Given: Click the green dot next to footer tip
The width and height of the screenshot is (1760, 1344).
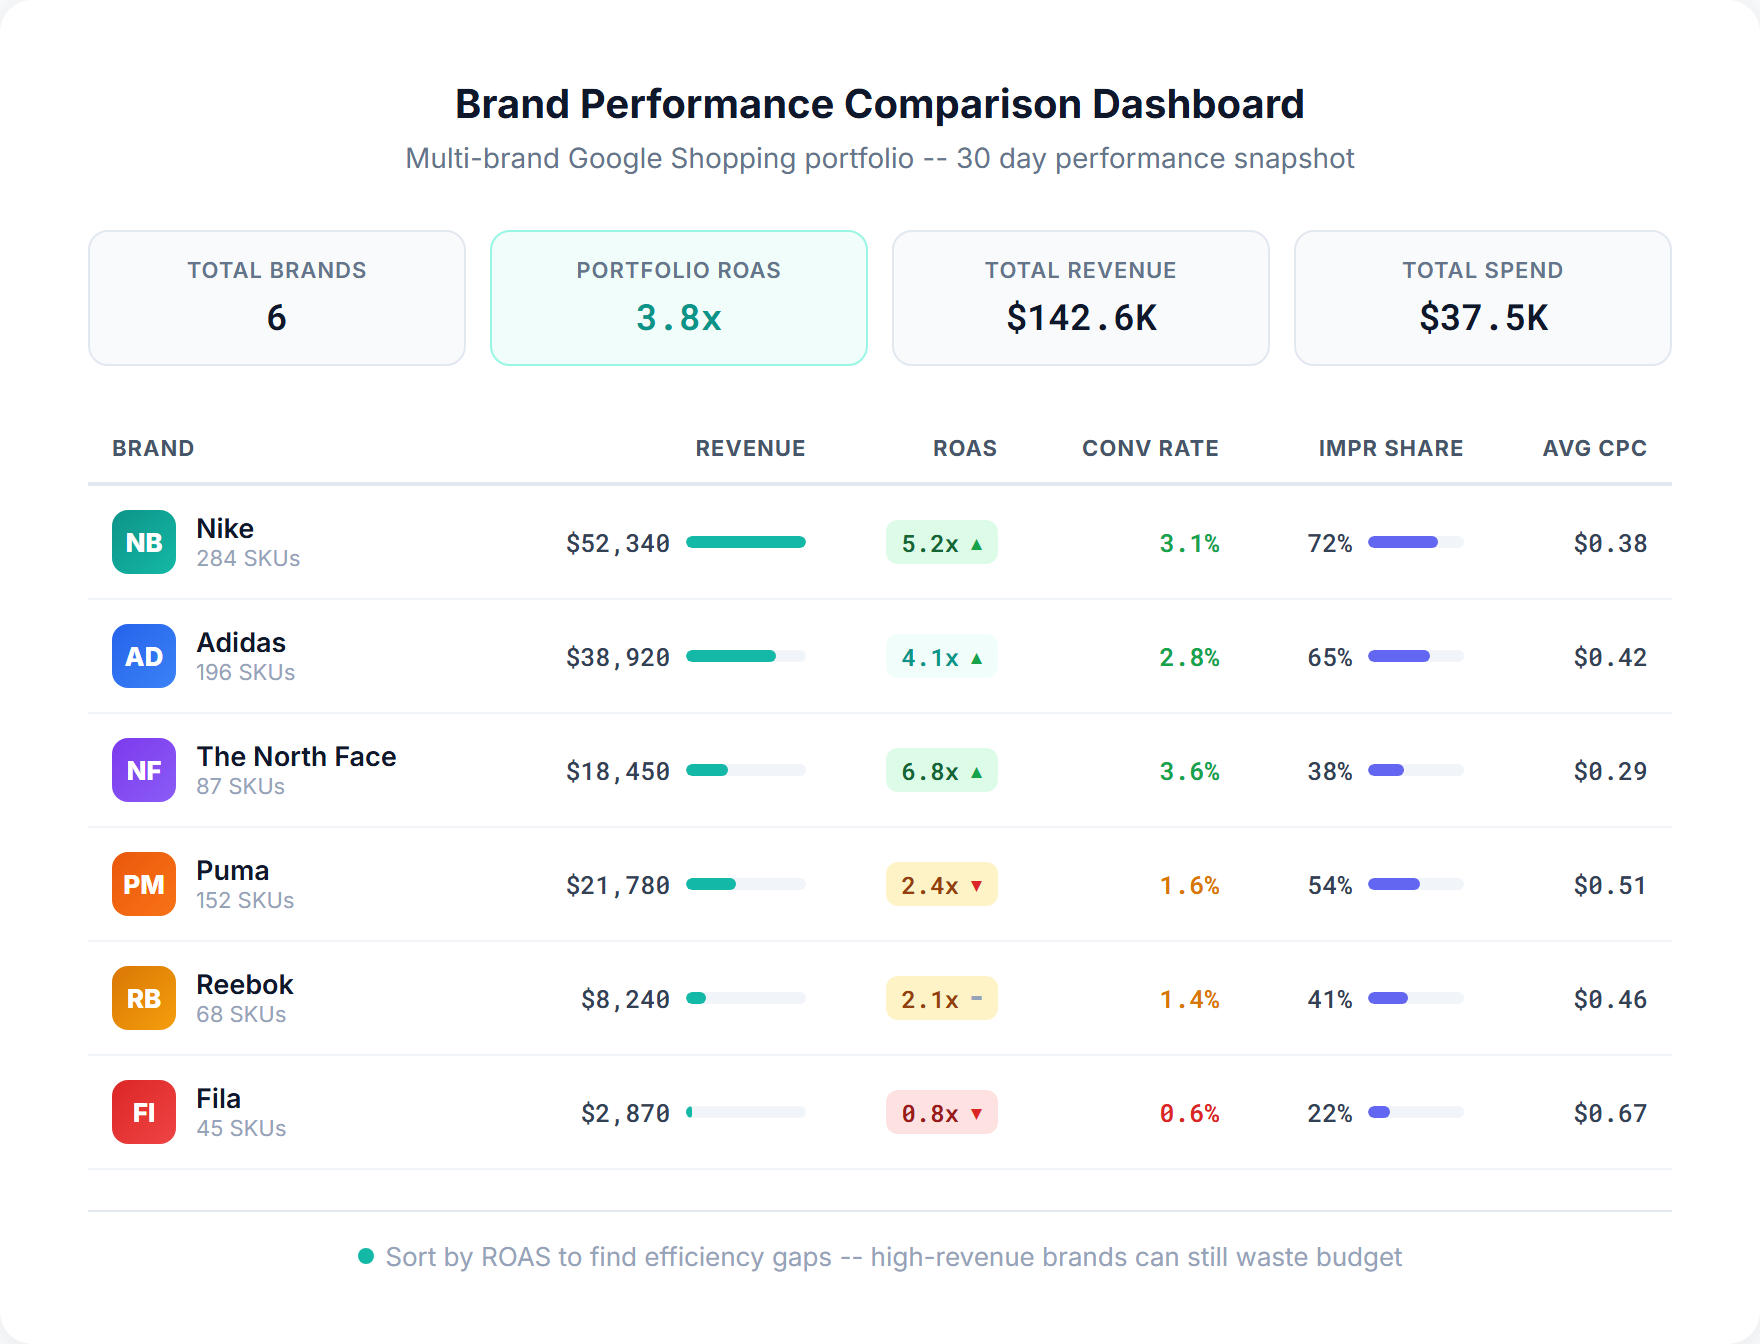Looking at the screenshot, I should coord(365,1255).
